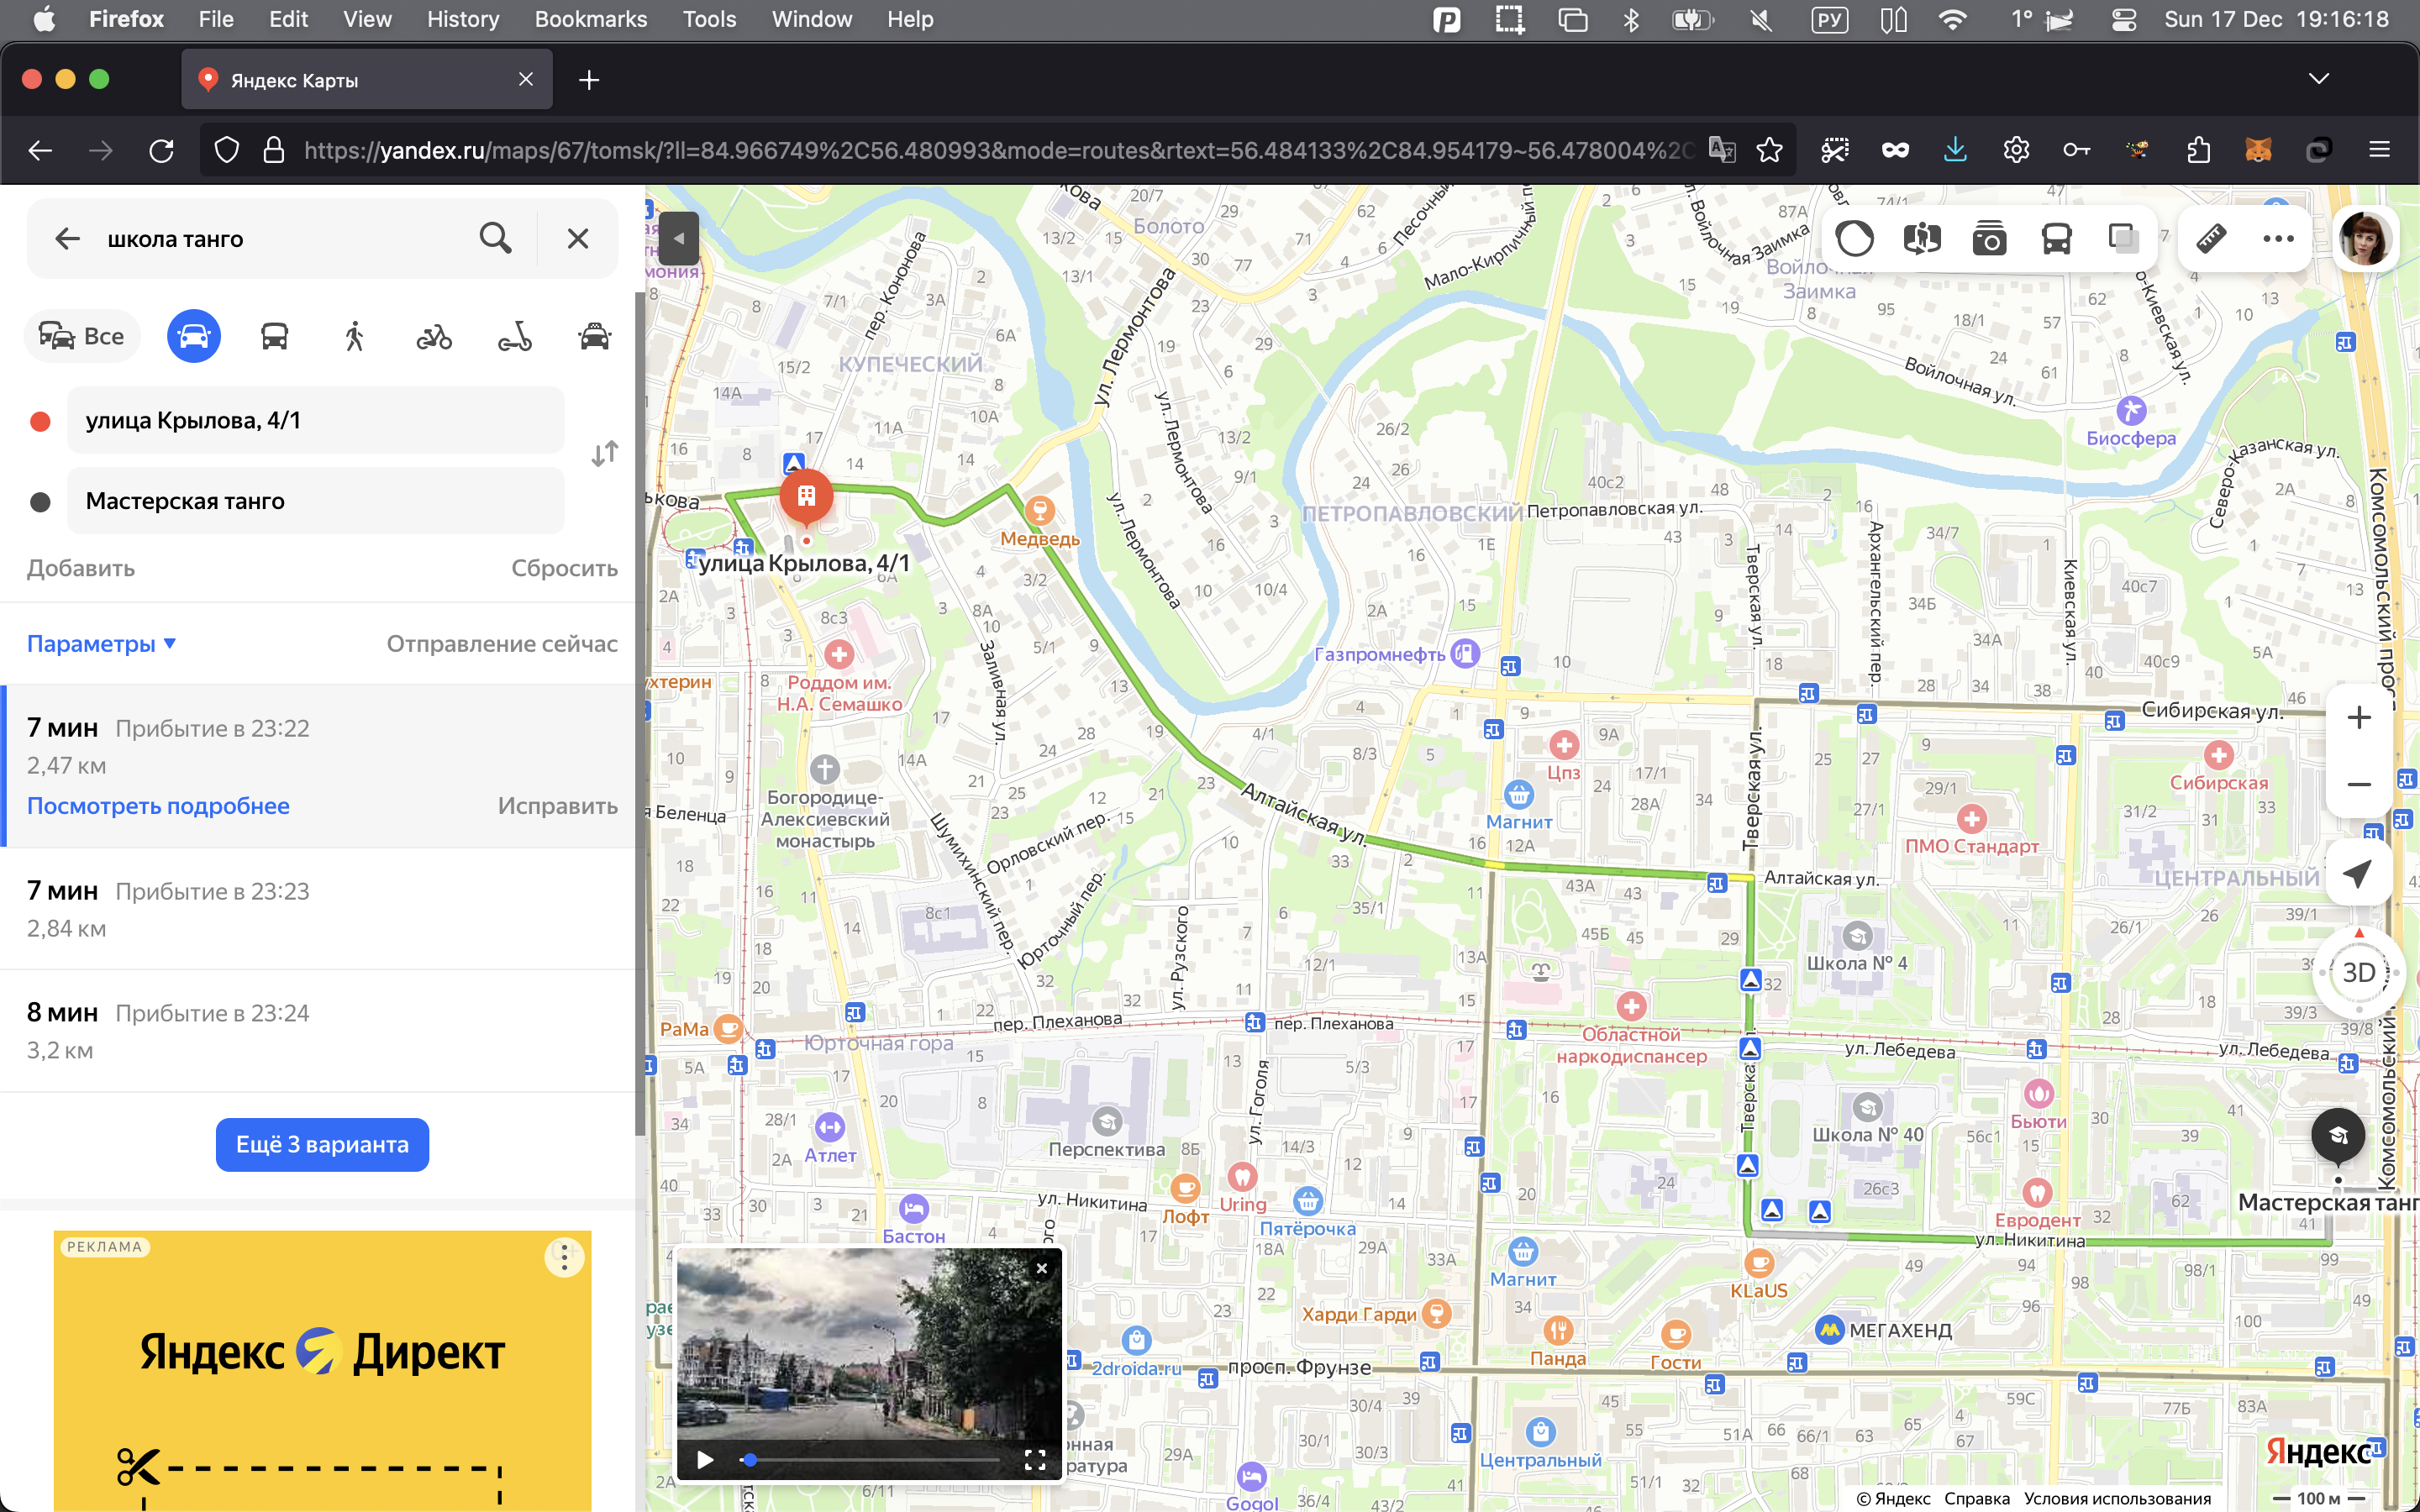Image resolution: width=2420 pixels, height=1512 pixels.
Task: Open the ad options three-dot menu
Action: coord(564,1257)
